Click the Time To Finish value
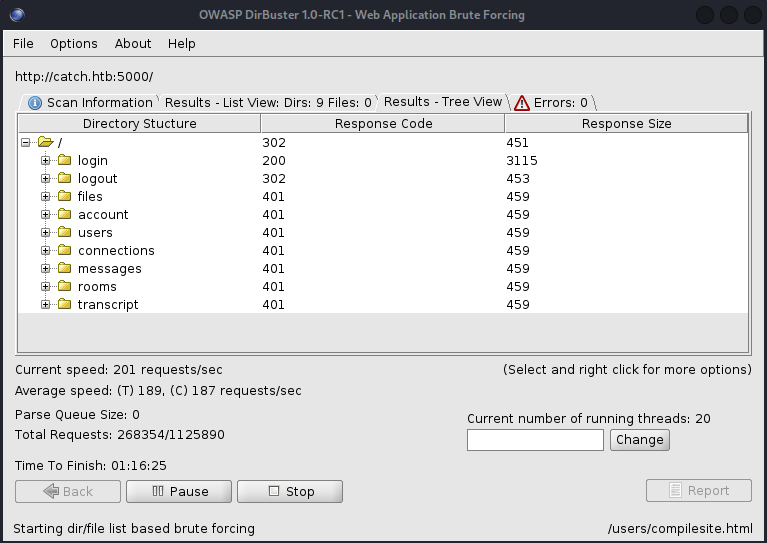This screenshot has height=543, width=767. tap(139, 465)
